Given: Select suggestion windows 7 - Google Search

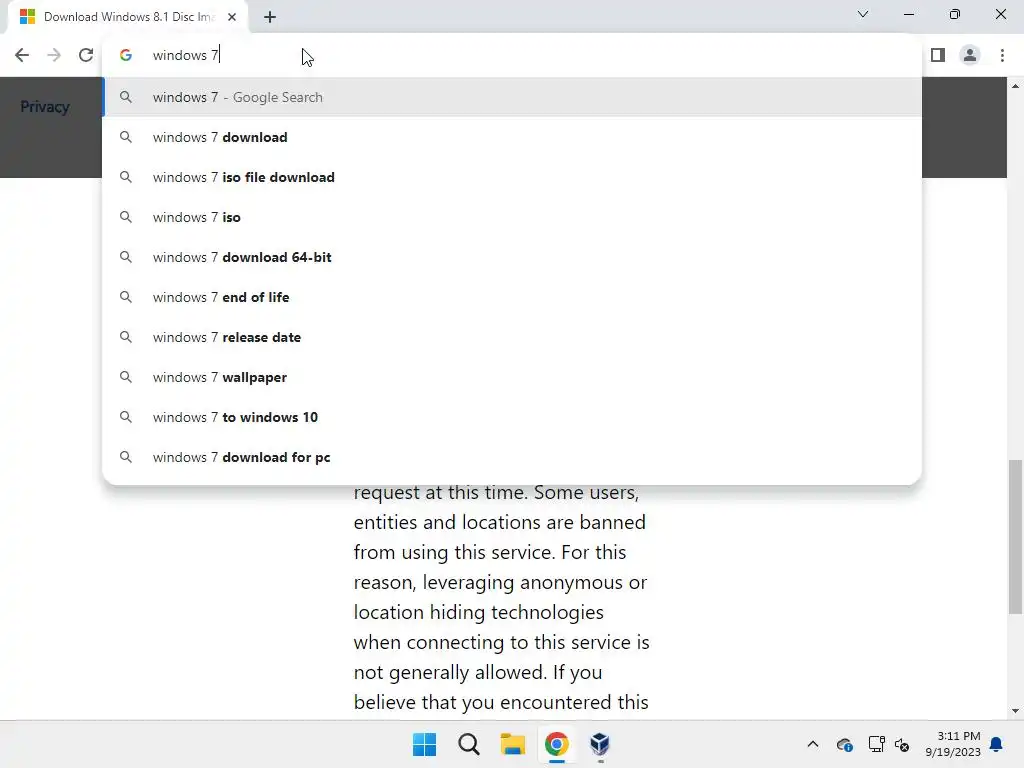Looking at the screenshot, I should tap(513, 97).
